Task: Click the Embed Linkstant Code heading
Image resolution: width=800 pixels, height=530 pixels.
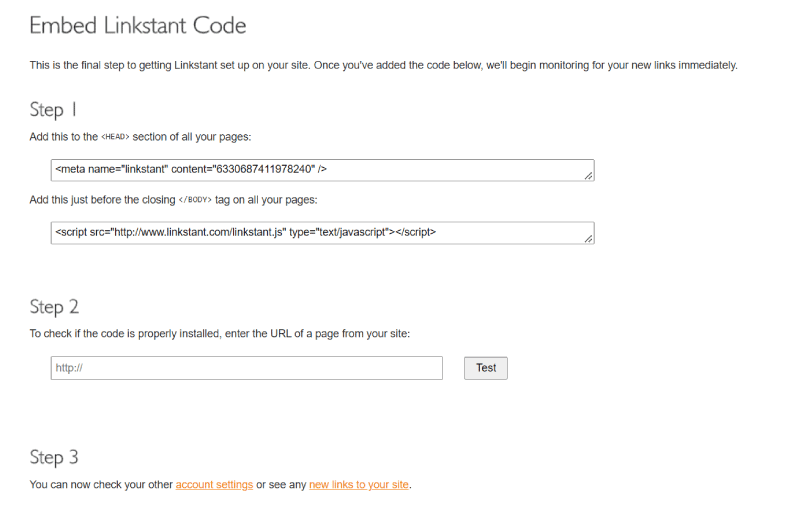Action: coord(138,26)
